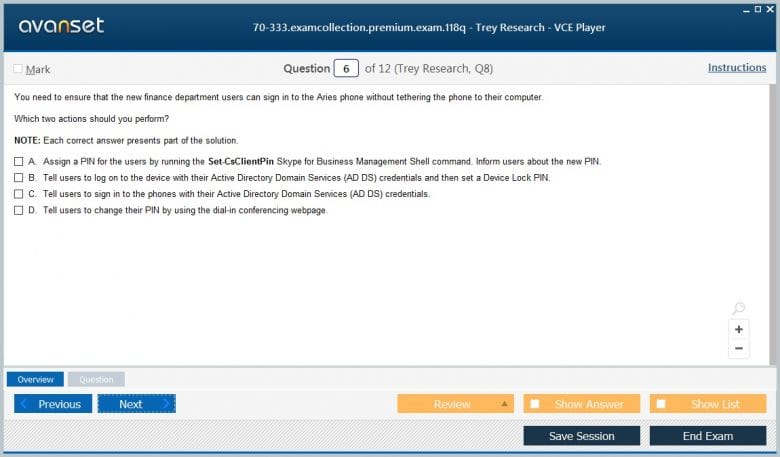Click answer B text about Device Lock PIN
This screenshot has width=780, height=457.
[x=296, y=178]
